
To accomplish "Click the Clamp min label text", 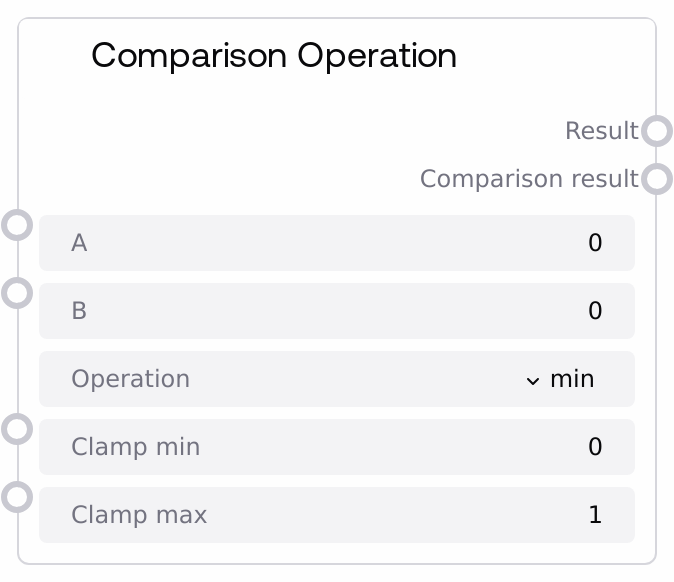I will click(x=135, y=447).
